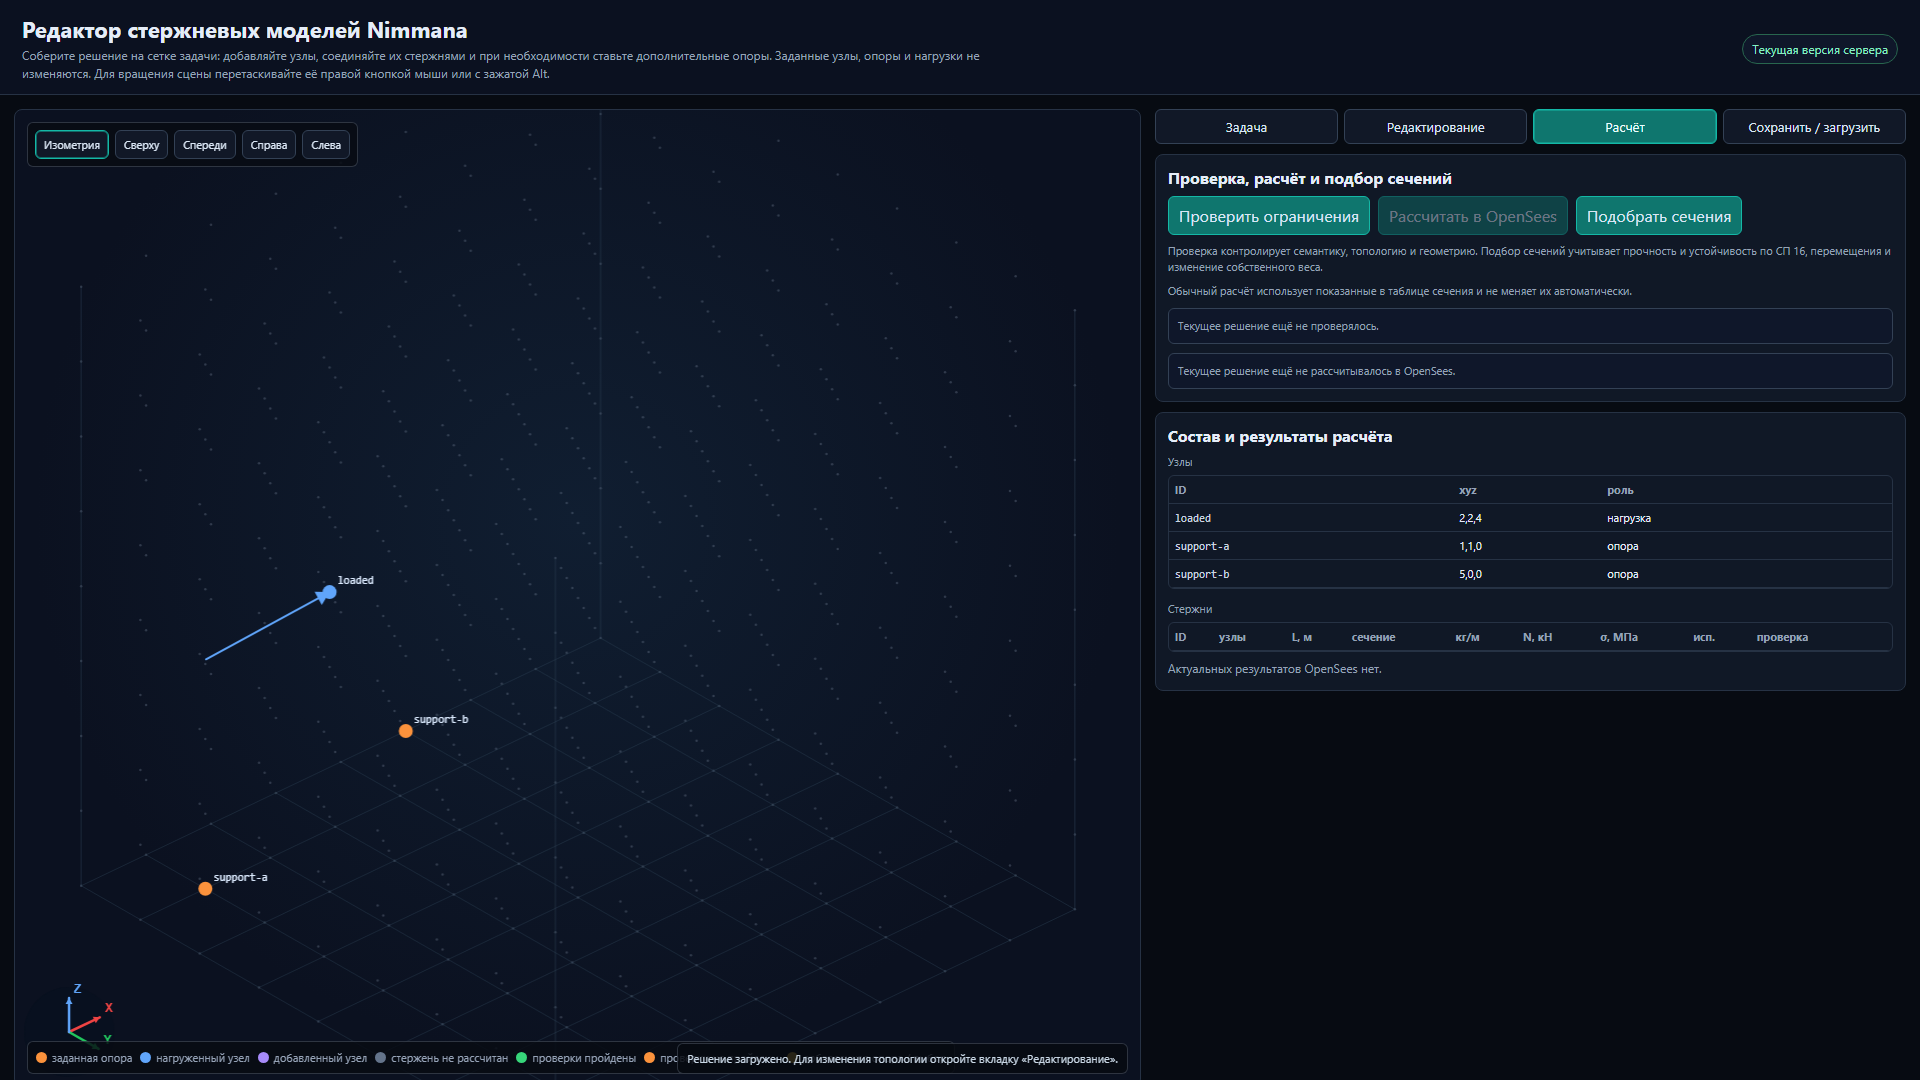1920x1080 pixels.
Task: Click the Подобрать сечения button
Action: coord(1659,216)
